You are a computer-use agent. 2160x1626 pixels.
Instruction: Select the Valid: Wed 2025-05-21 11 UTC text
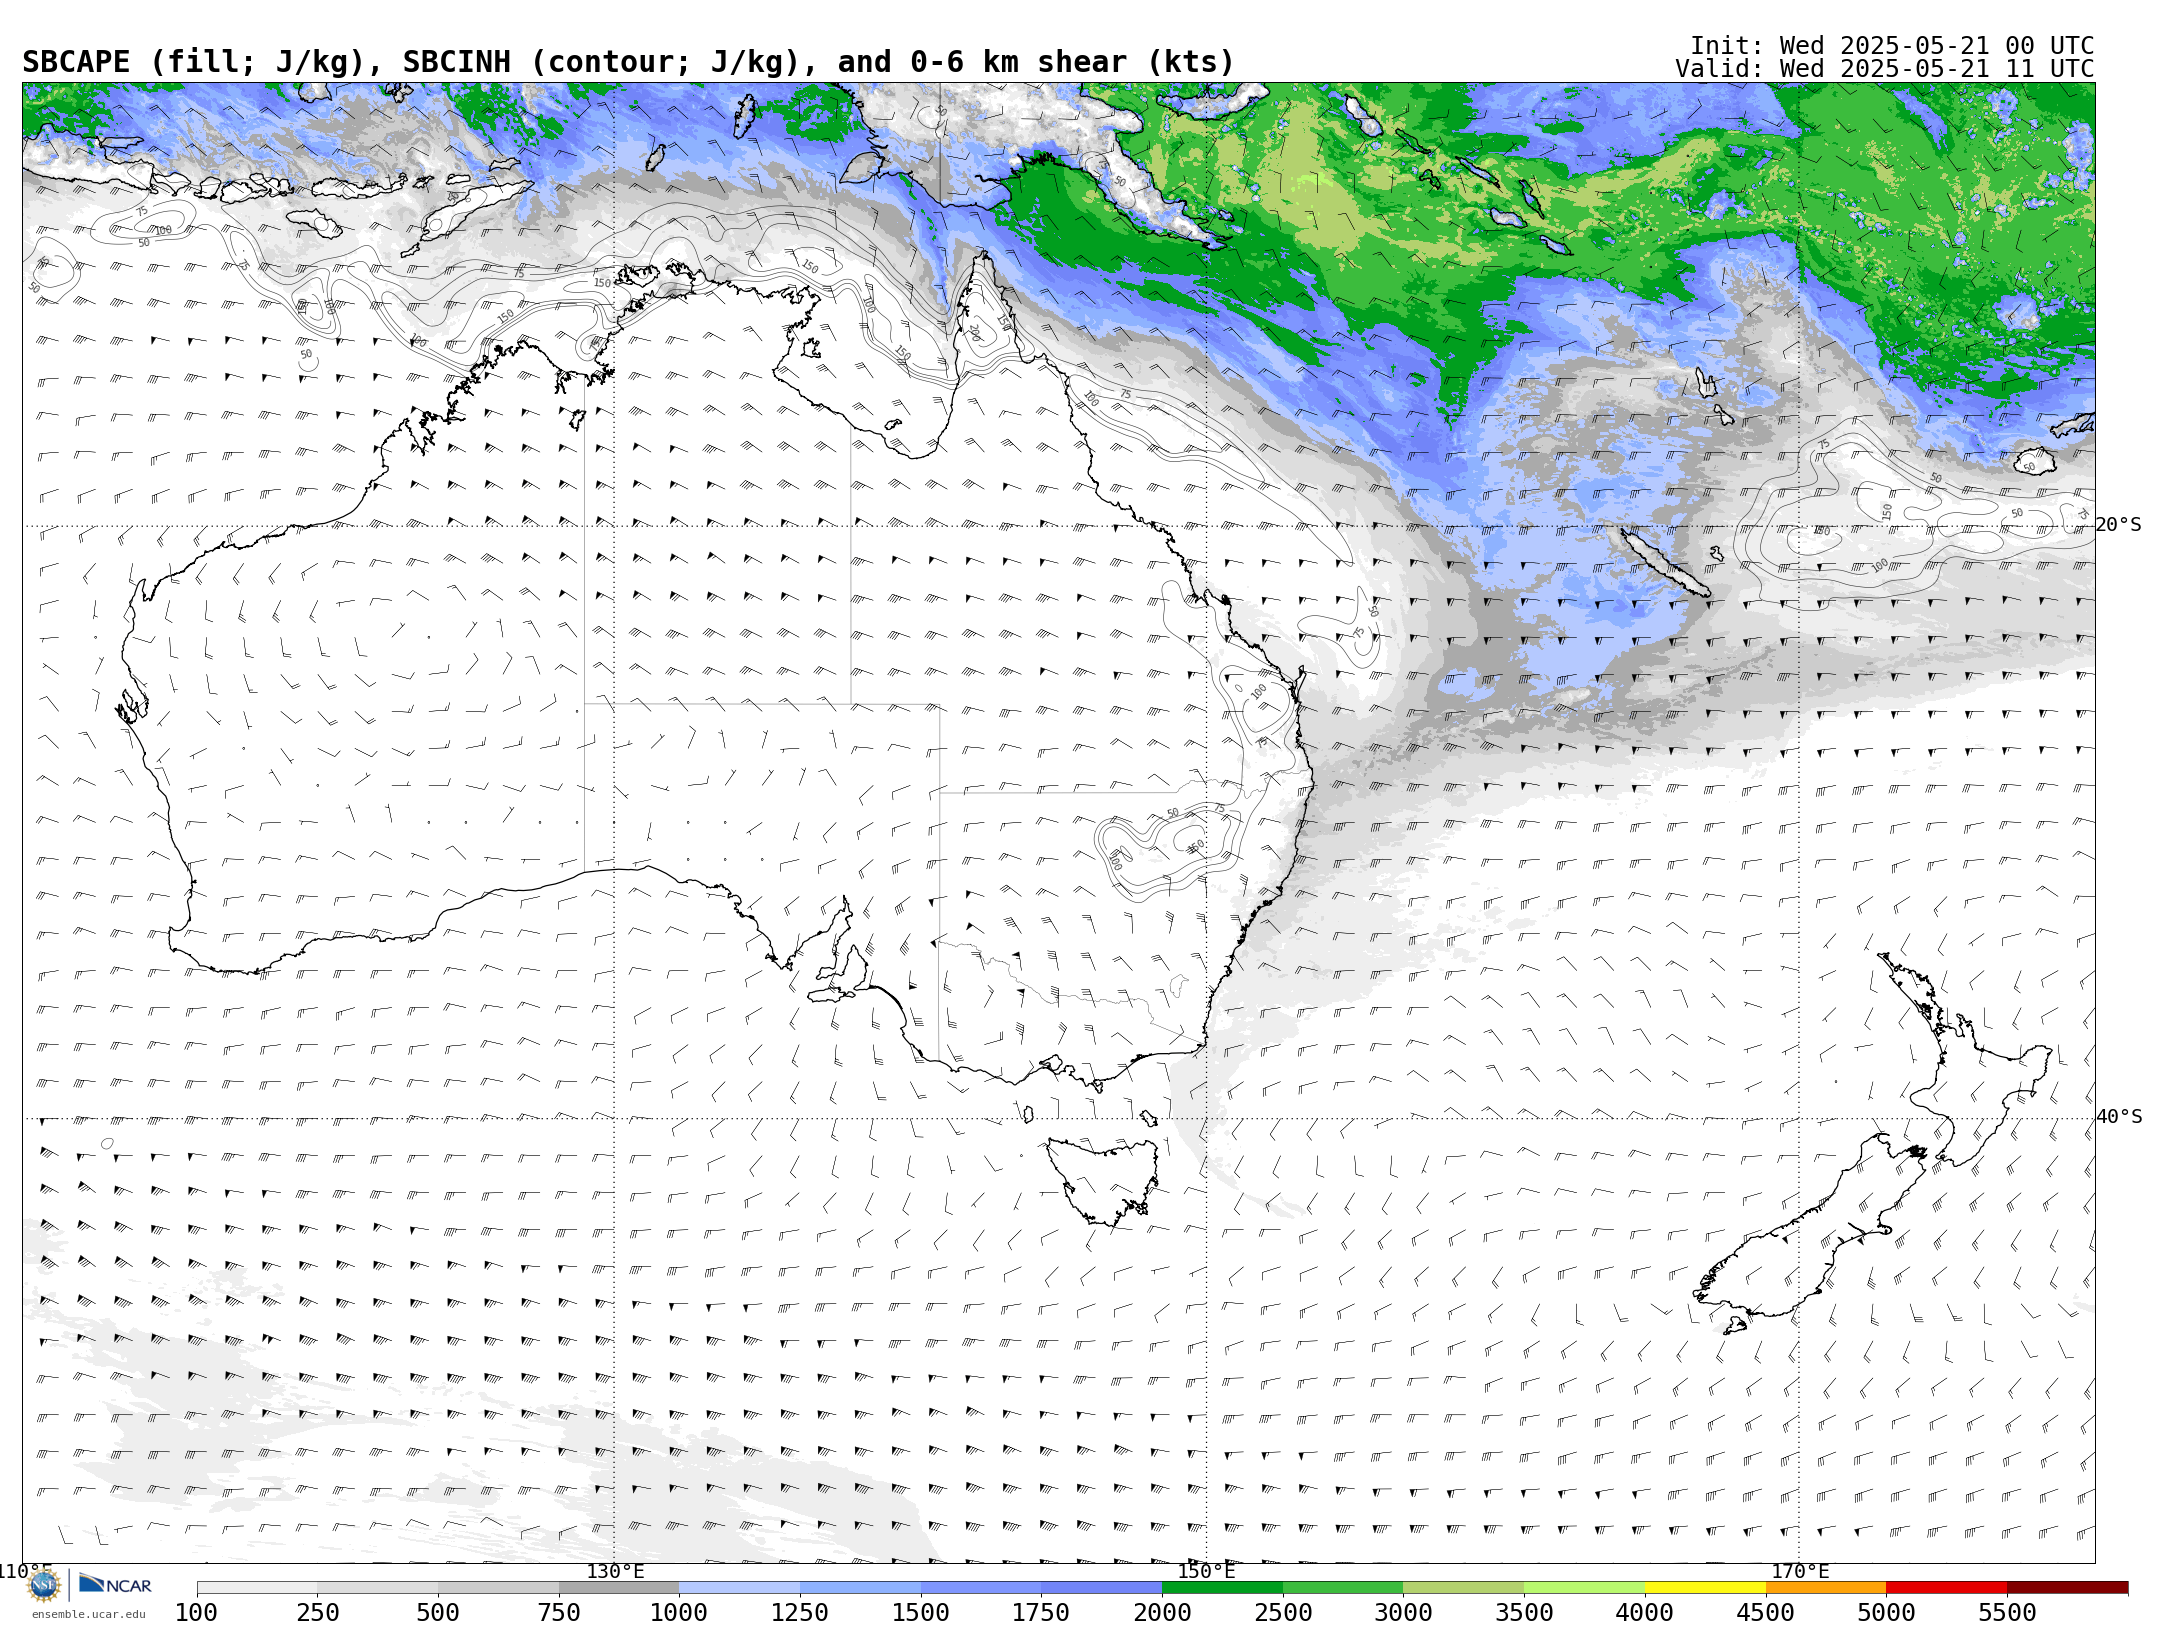[1884, 69]
